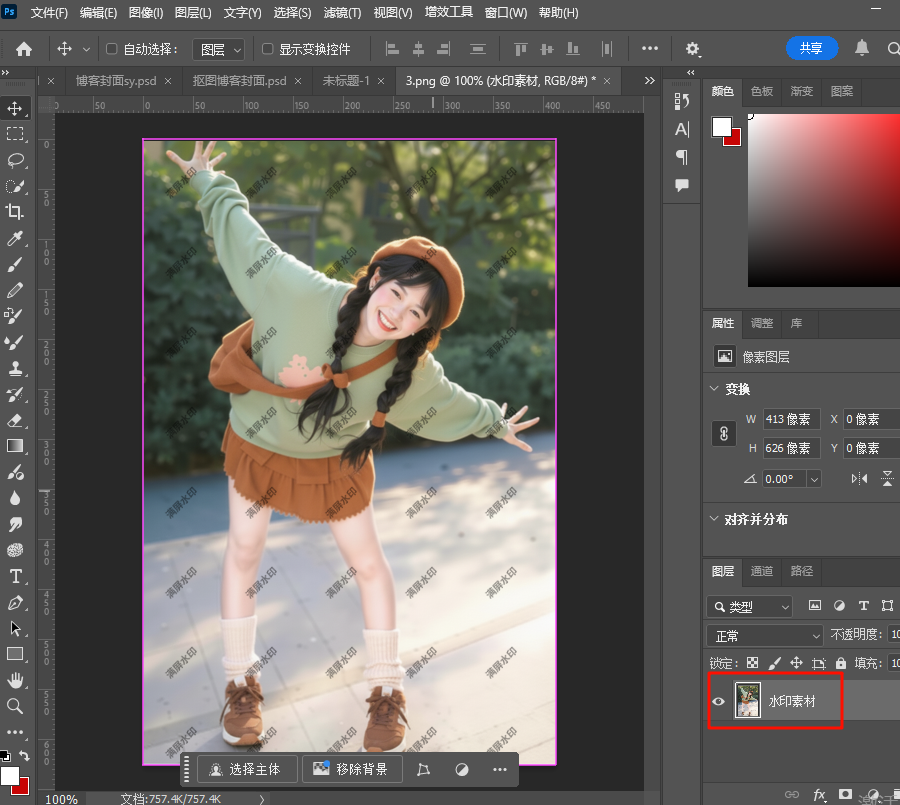Select the Lasso tool
Screen dimensions: 900x805
[x=16, y=160]
